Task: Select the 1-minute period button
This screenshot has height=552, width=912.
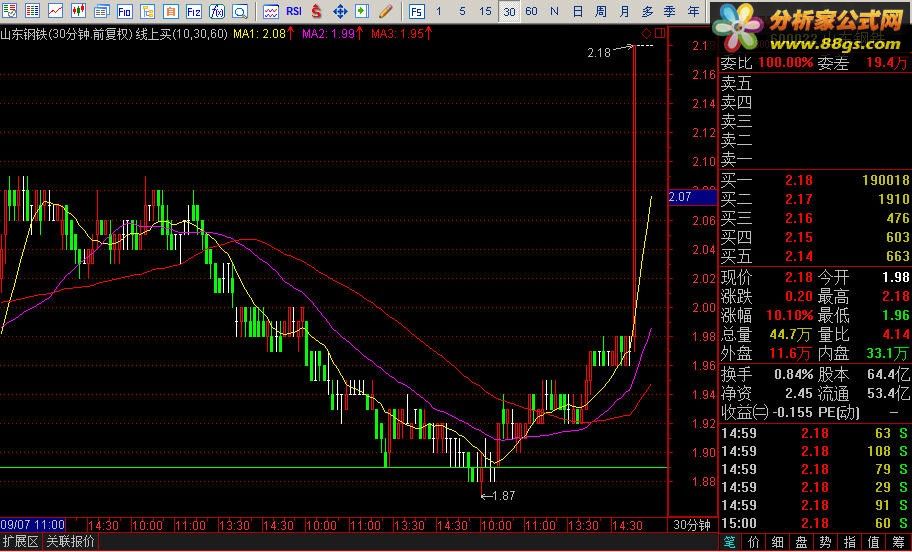Action: pyautogui.click(x=439, y=11)
